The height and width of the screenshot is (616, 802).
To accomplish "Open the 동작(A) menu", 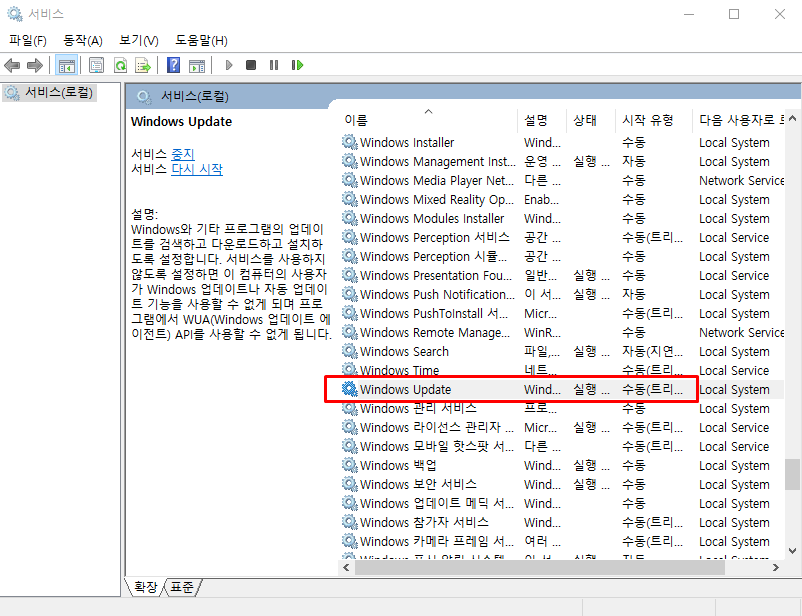I will click(83, 40).
